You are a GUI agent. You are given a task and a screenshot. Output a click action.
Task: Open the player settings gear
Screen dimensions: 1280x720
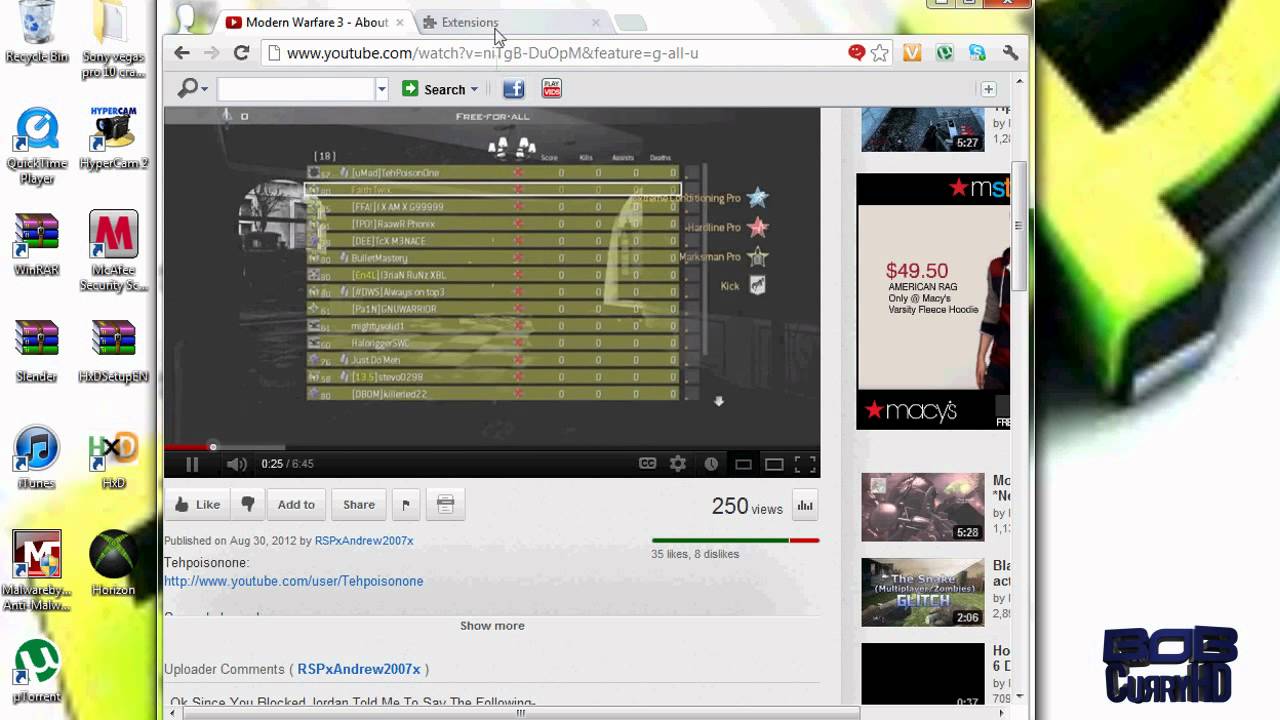coord(678,464)
